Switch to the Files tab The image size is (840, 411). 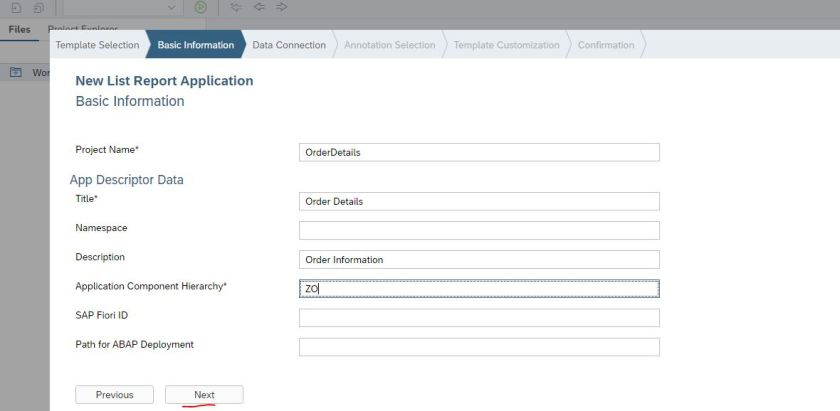20,30
